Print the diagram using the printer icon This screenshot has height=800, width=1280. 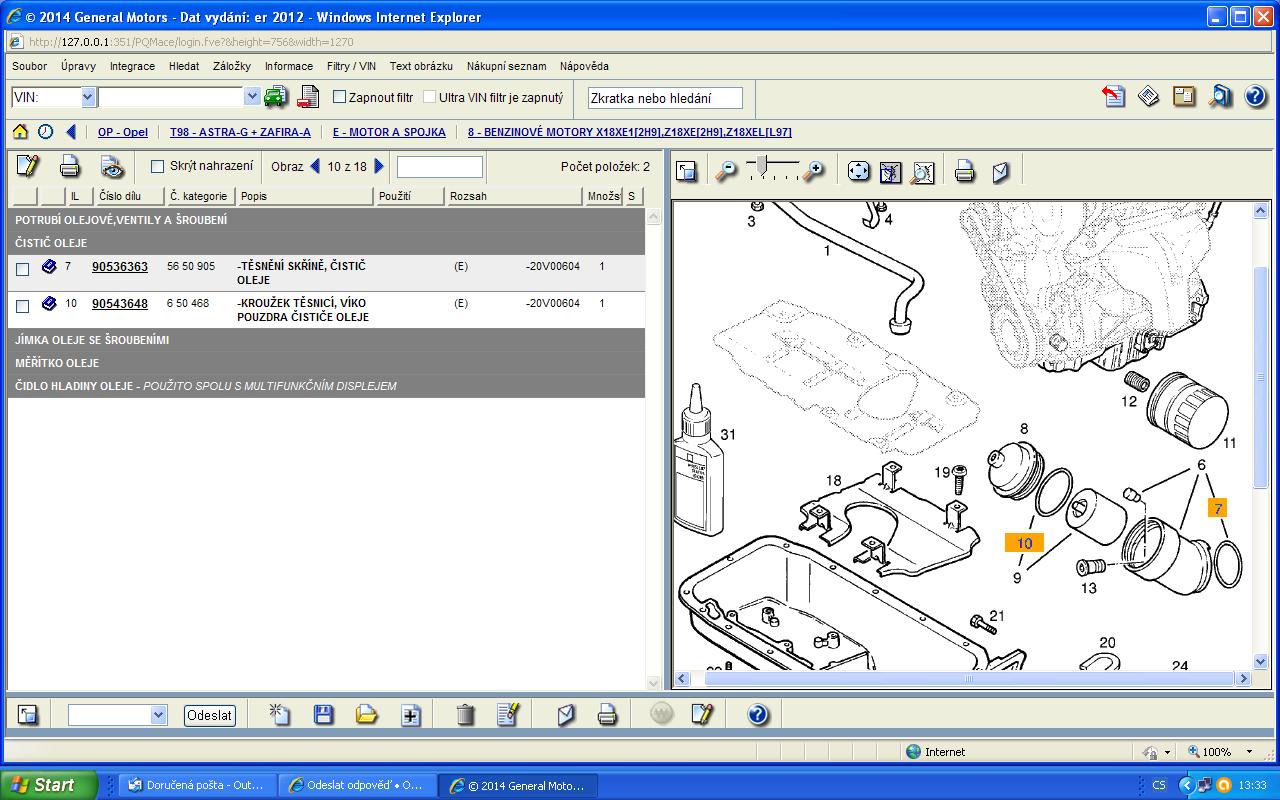coord(964,171)
